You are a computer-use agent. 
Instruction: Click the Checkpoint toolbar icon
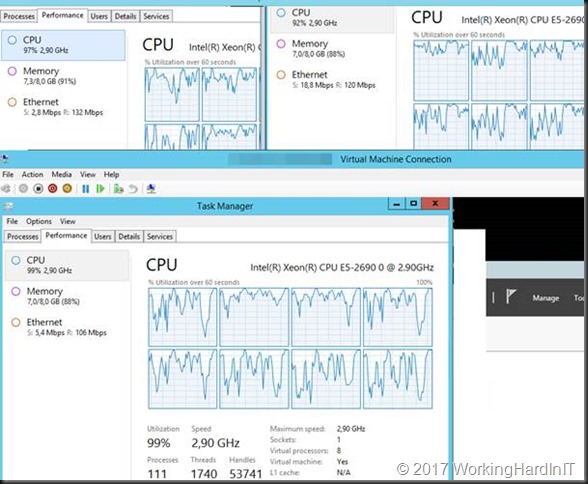coord(118,189)
